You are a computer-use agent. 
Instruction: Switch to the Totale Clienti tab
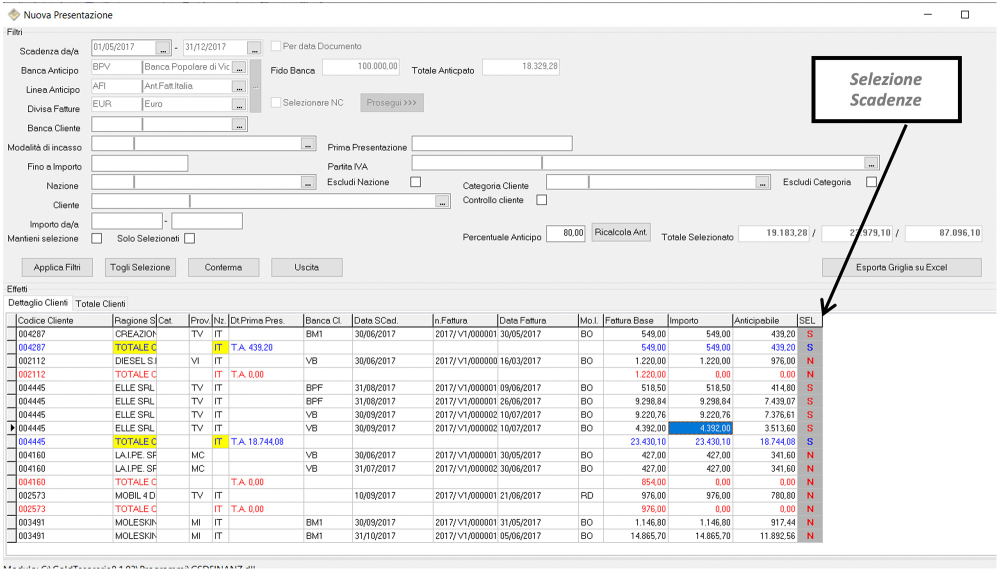(100, 303)
